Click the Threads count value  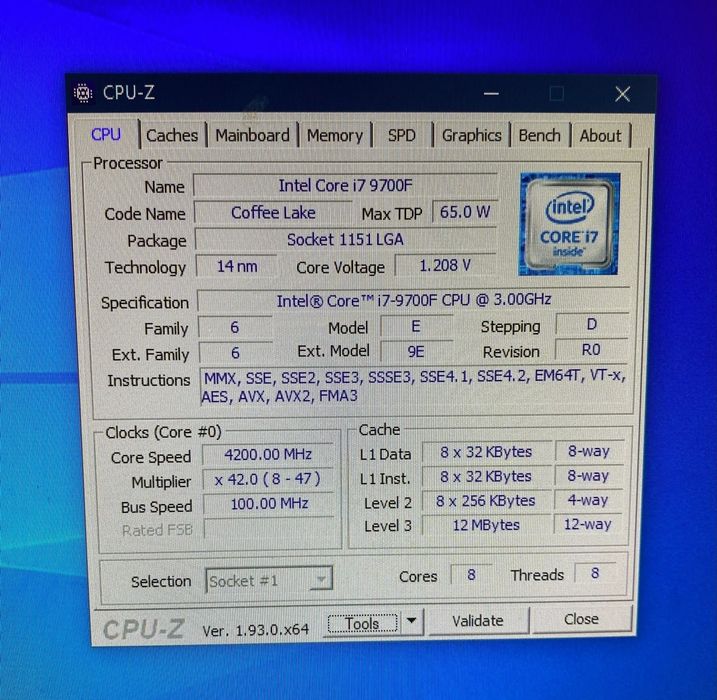595,573
